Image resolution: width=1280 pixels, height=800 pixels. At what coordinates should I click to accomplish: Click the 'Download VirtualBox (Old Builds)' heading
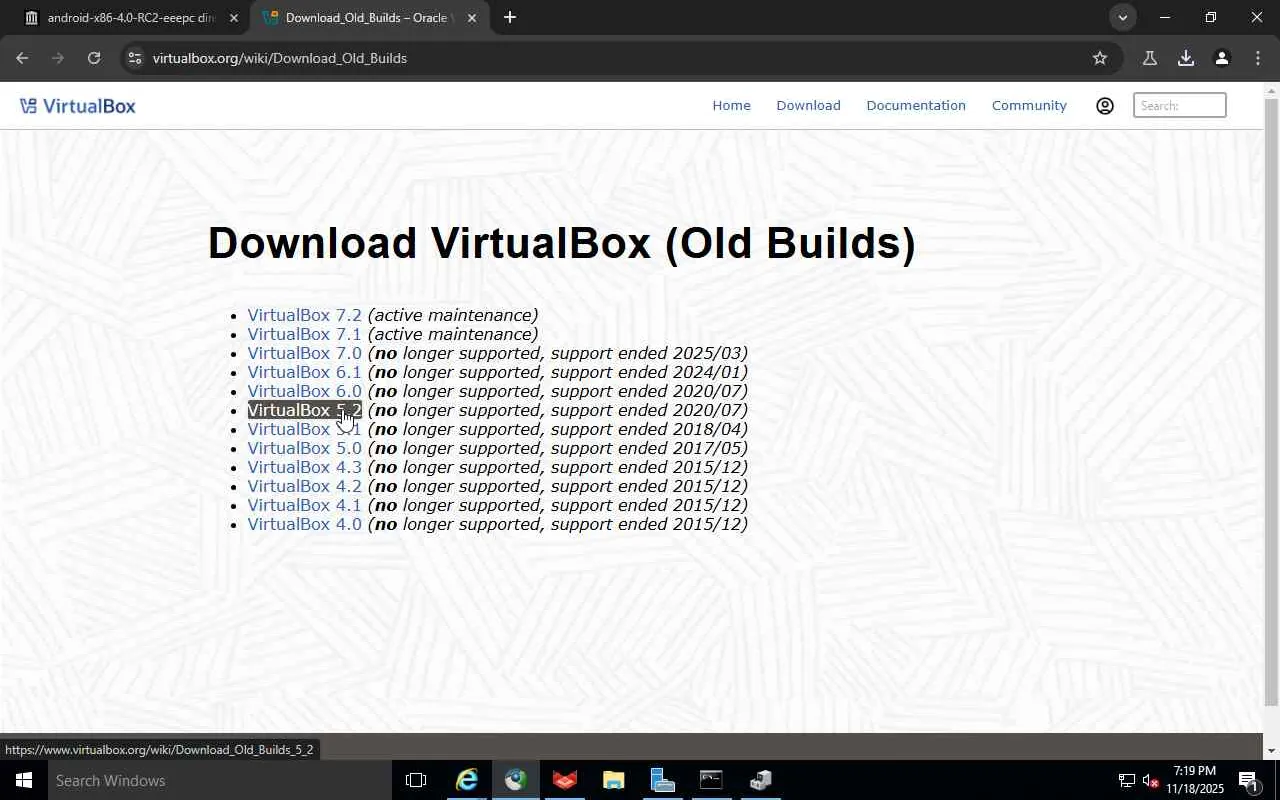[x=561, y=243]
